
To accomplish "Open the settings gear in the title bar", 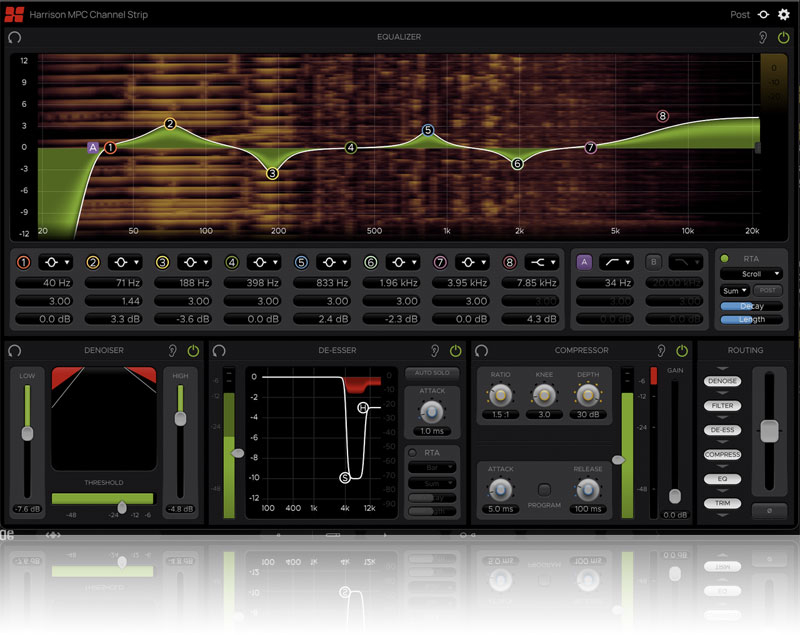I will point(783,15).
